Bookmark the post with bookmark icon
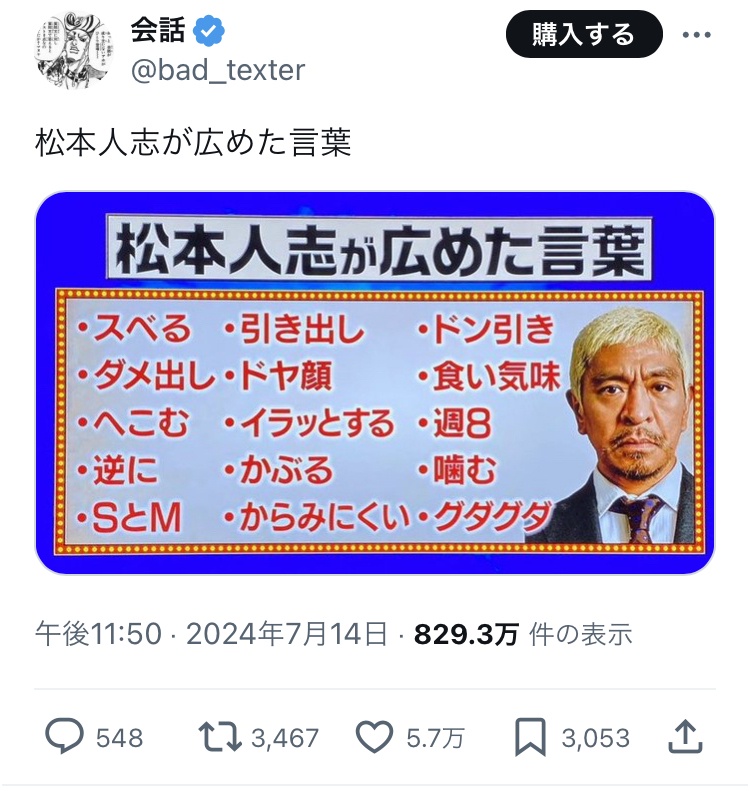750x791 pixels. click(530, 737)
